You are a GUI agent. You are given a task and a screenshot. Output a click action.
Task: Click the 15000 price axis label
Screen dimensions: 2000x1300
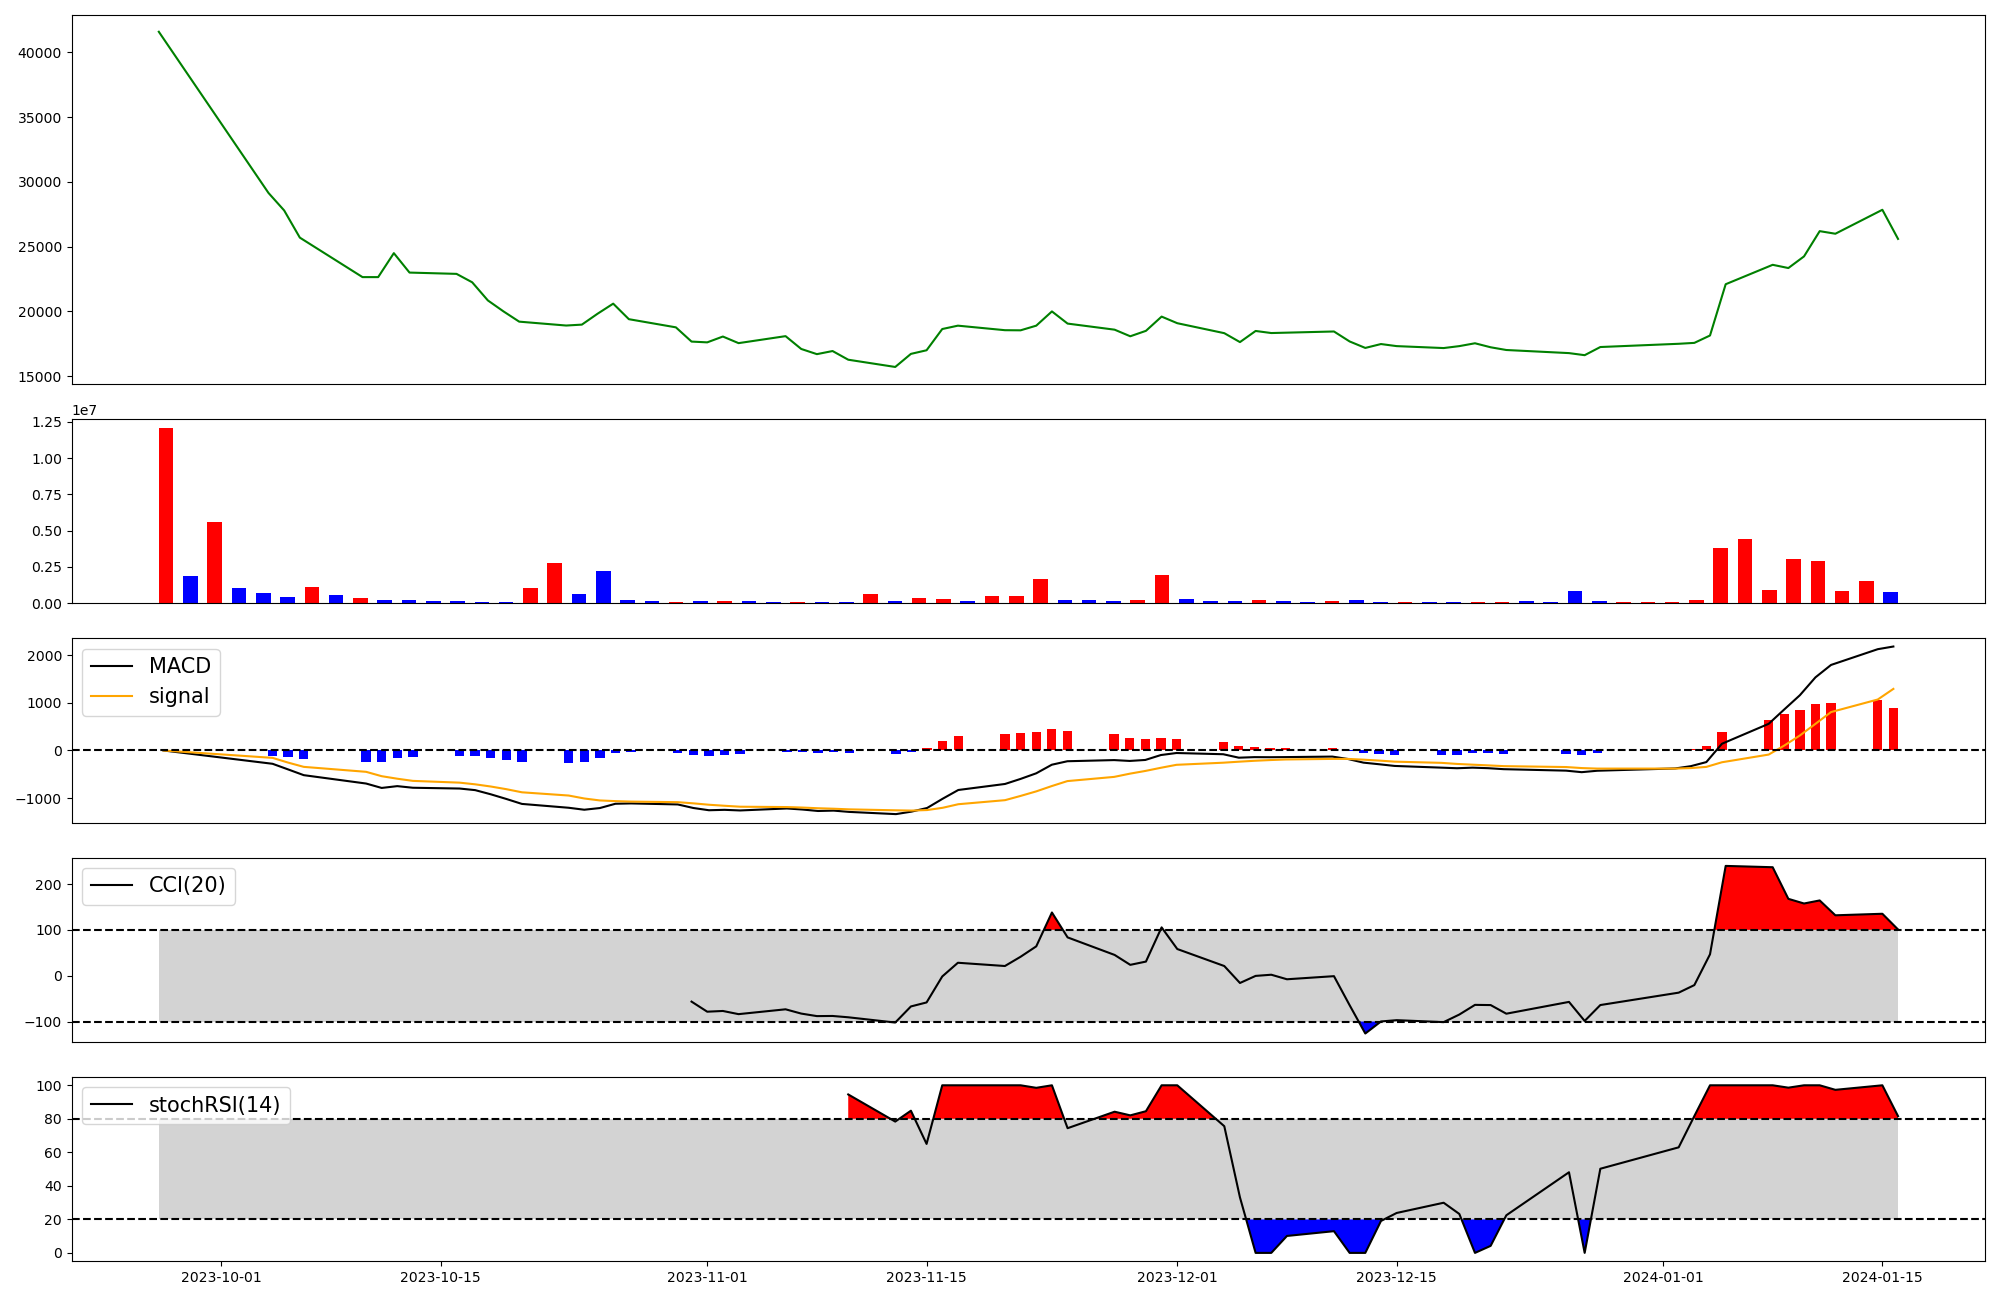[40, 377]
